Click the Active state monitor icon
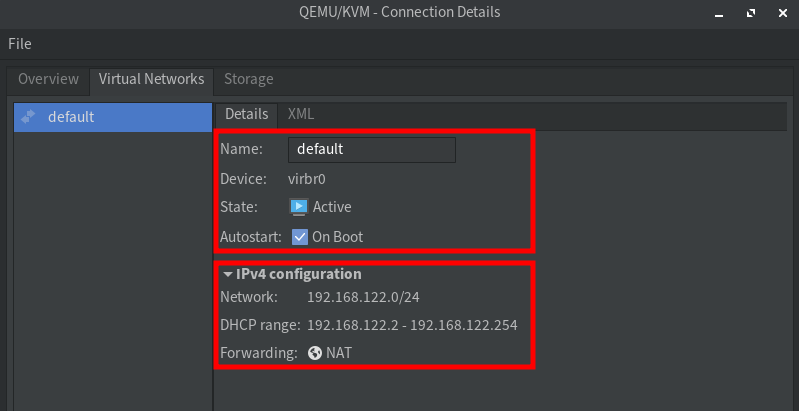Screen dimensions: 799x411 pyautogui.click(x=298, y=207)
